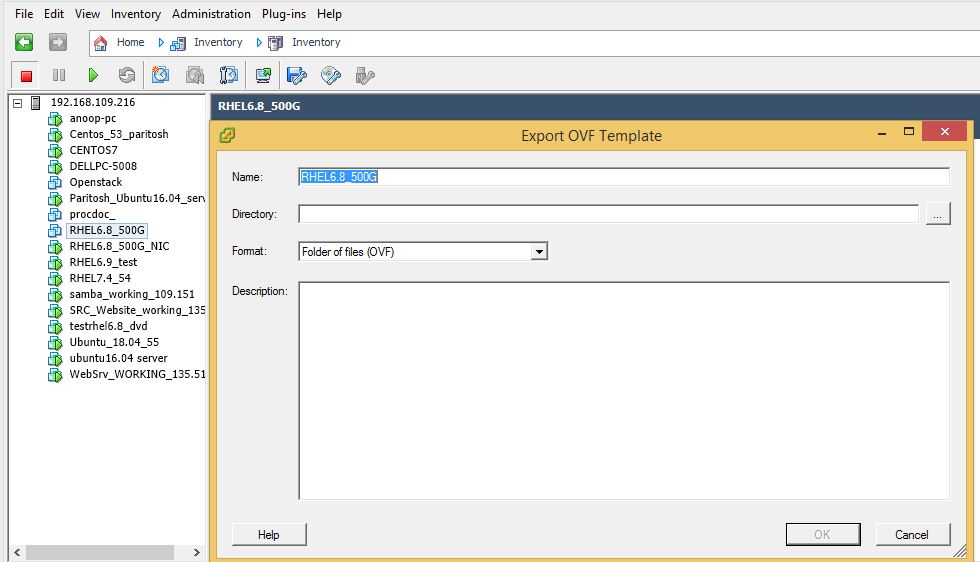
Task: Open the Administration menu
Action: [211, 14]
